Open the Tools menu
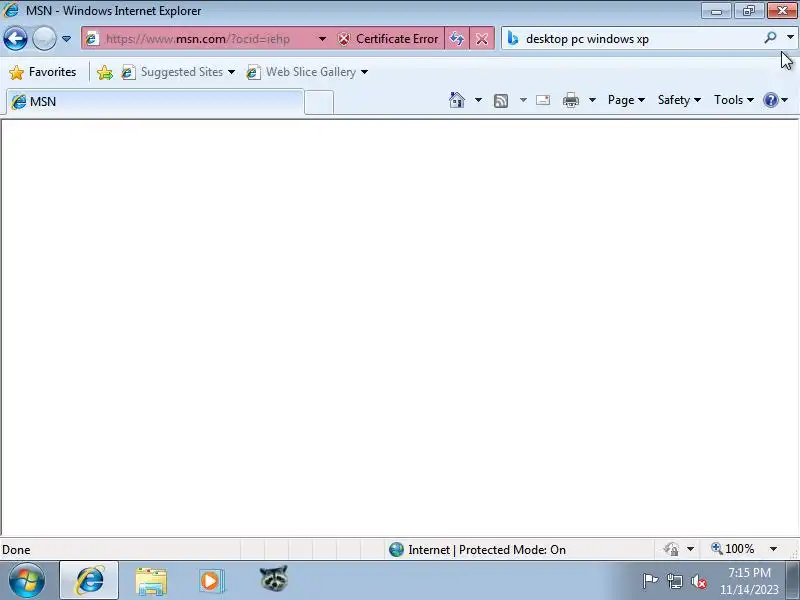The height and width of the screenshot is (600, 800). tap(734, 100)
